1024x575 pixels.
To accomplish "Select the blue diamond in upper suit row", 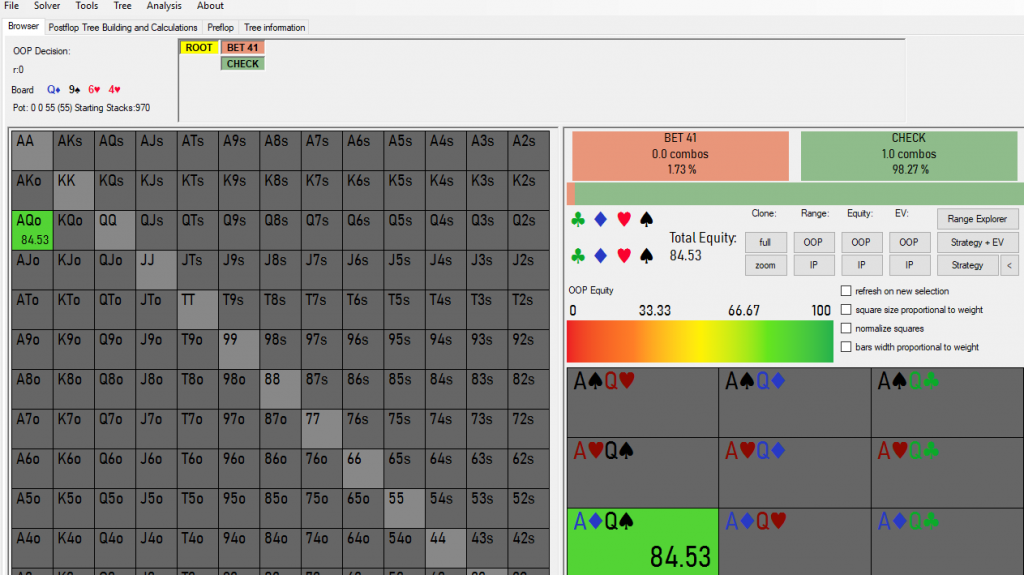I will [601, 220].
